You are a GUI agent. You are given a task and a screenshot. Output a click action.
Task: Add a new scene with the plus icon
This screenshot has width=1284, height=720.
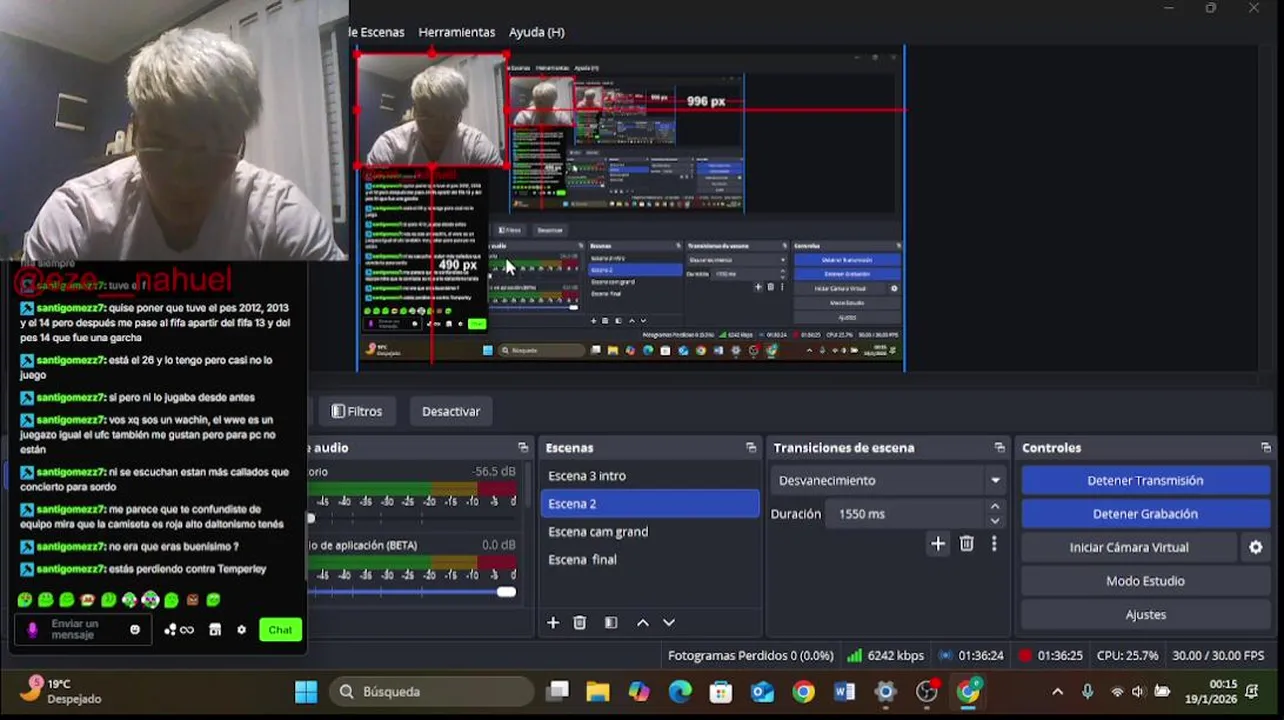click(x=553, y=622)
